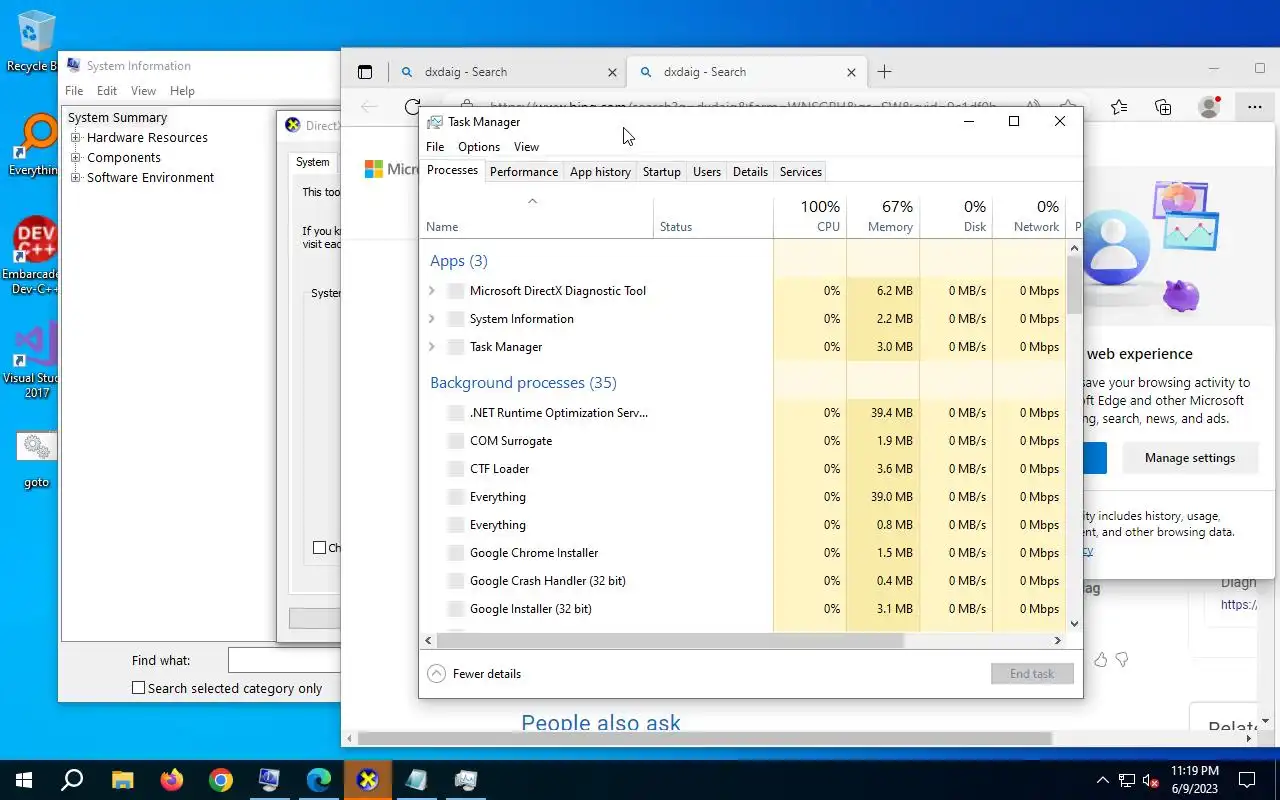Switch to Task Manager taskbar icon
This screenshot has height=800, width=1280.
[465, 780]
